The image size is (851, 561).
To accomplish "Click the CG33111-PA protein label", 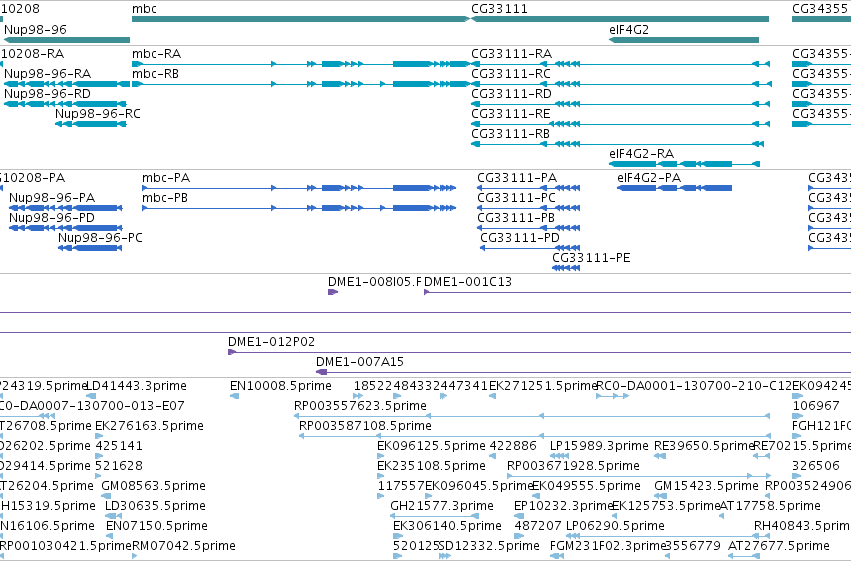I will tap(517, 178).
